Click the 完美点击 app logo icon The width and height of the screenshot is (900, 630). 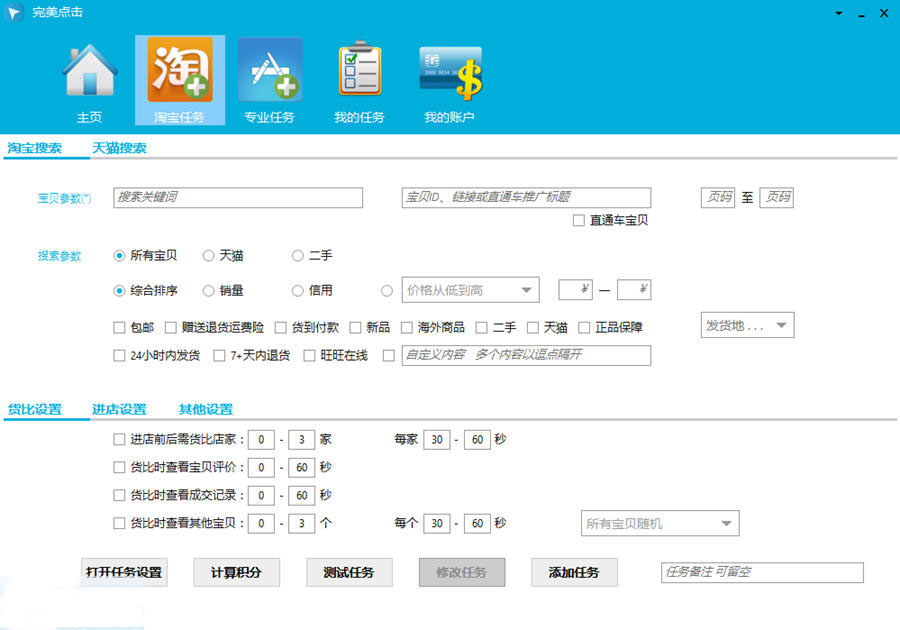tap(14, 12)
